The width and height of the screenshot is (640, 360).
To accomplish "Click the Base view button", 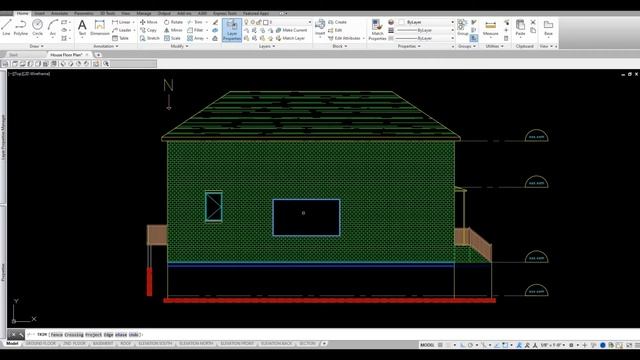I will [548, 28].
